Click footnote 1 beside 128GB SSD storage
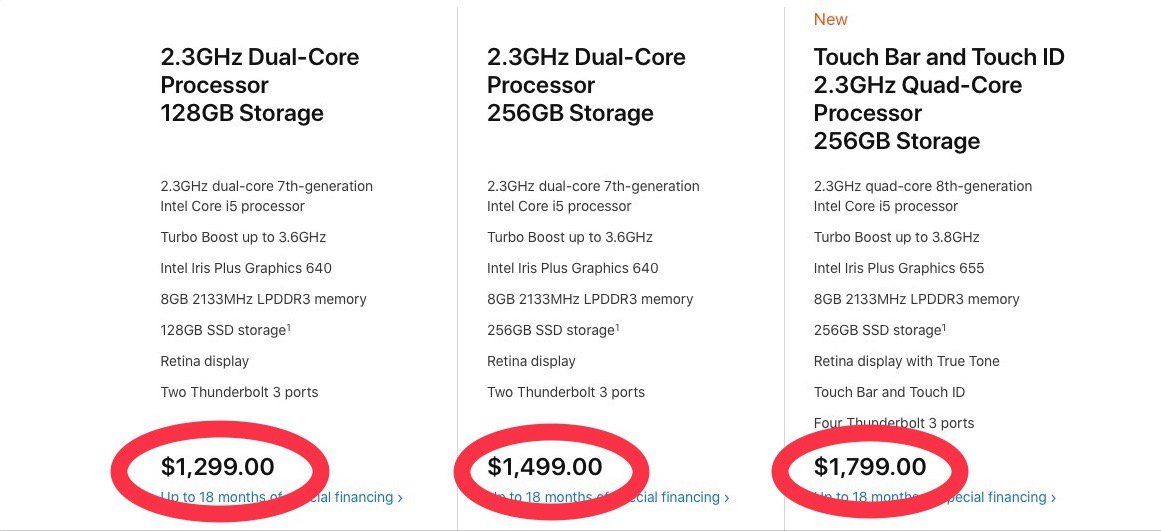Viewport: 1161px width, 531px height. pyautogui.click(x=289, y=327)
